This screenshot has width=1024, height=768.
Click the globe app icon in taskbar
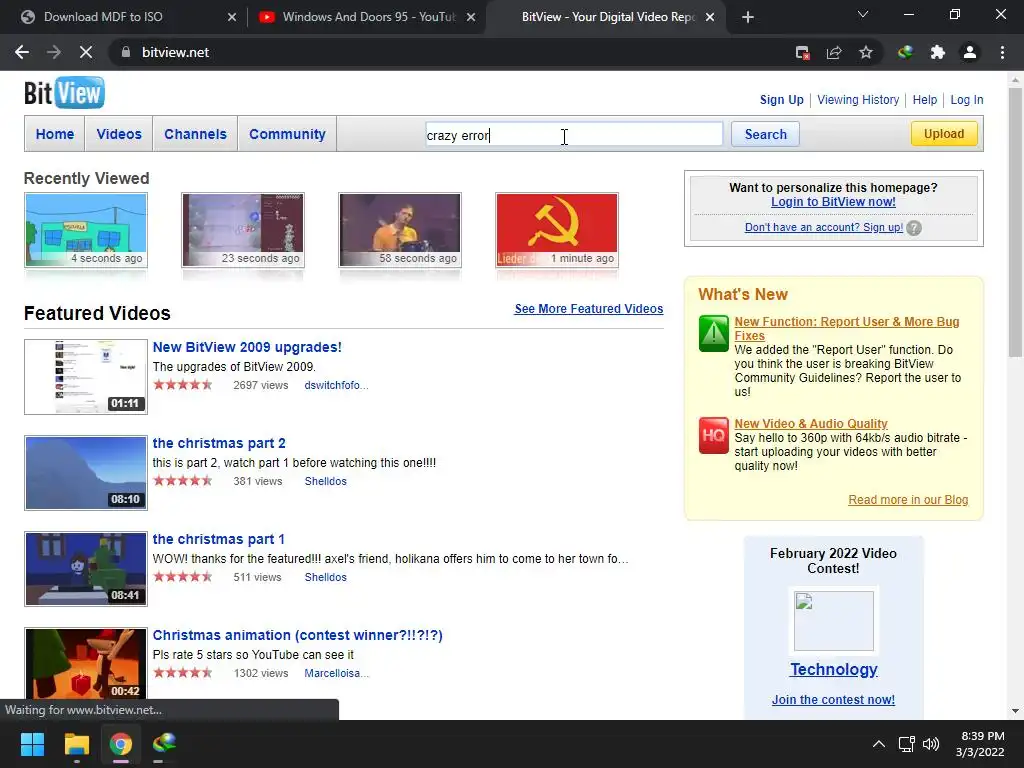165,743
